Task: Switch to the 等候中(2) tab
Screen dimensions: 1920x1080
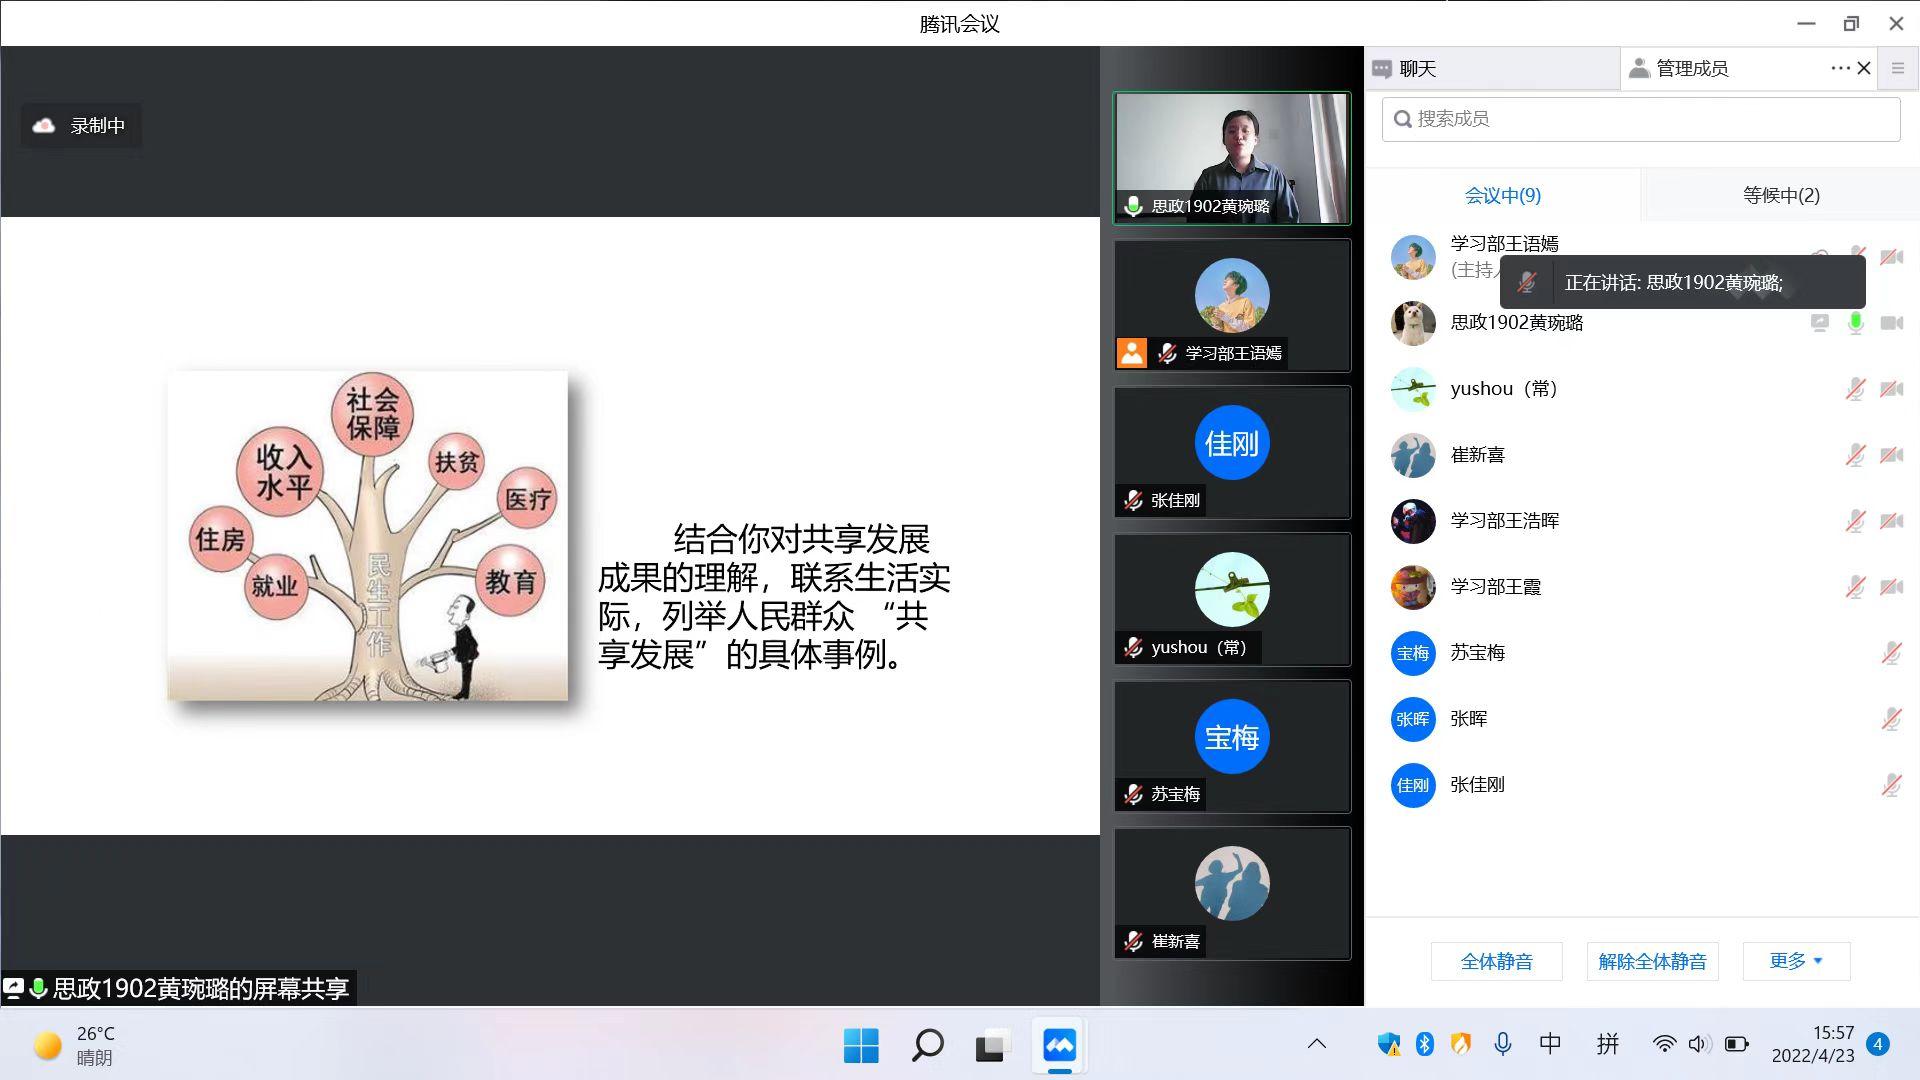Action: (x=1780, y=195)
